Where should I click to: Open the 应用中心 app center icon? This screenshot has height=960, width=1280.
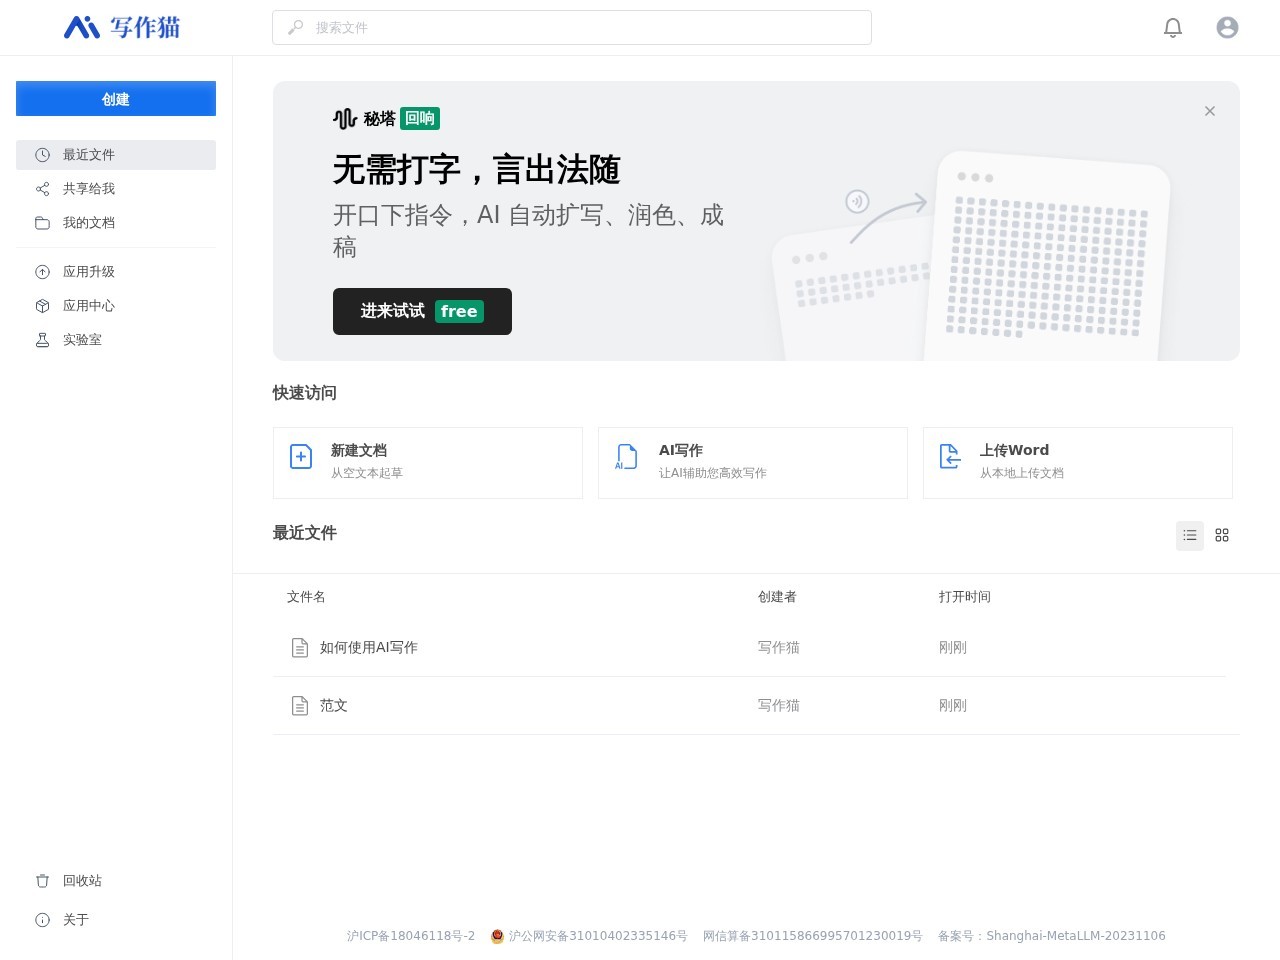coord(42,305)
